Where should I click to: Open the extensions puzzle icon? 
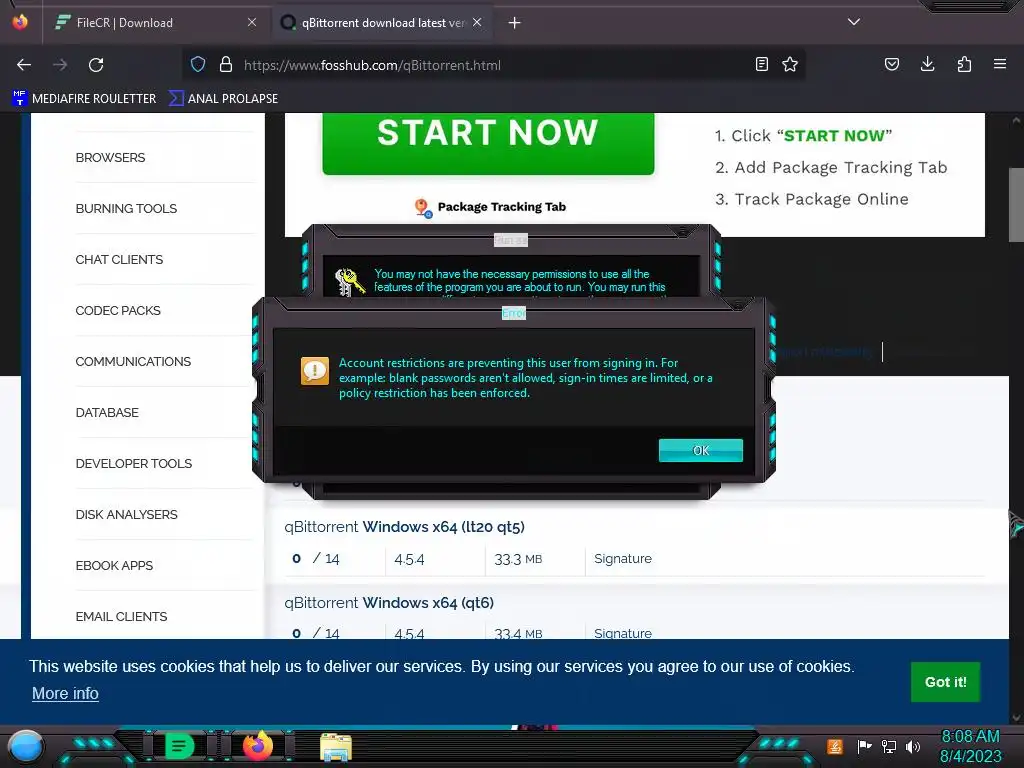coord(964,64)
